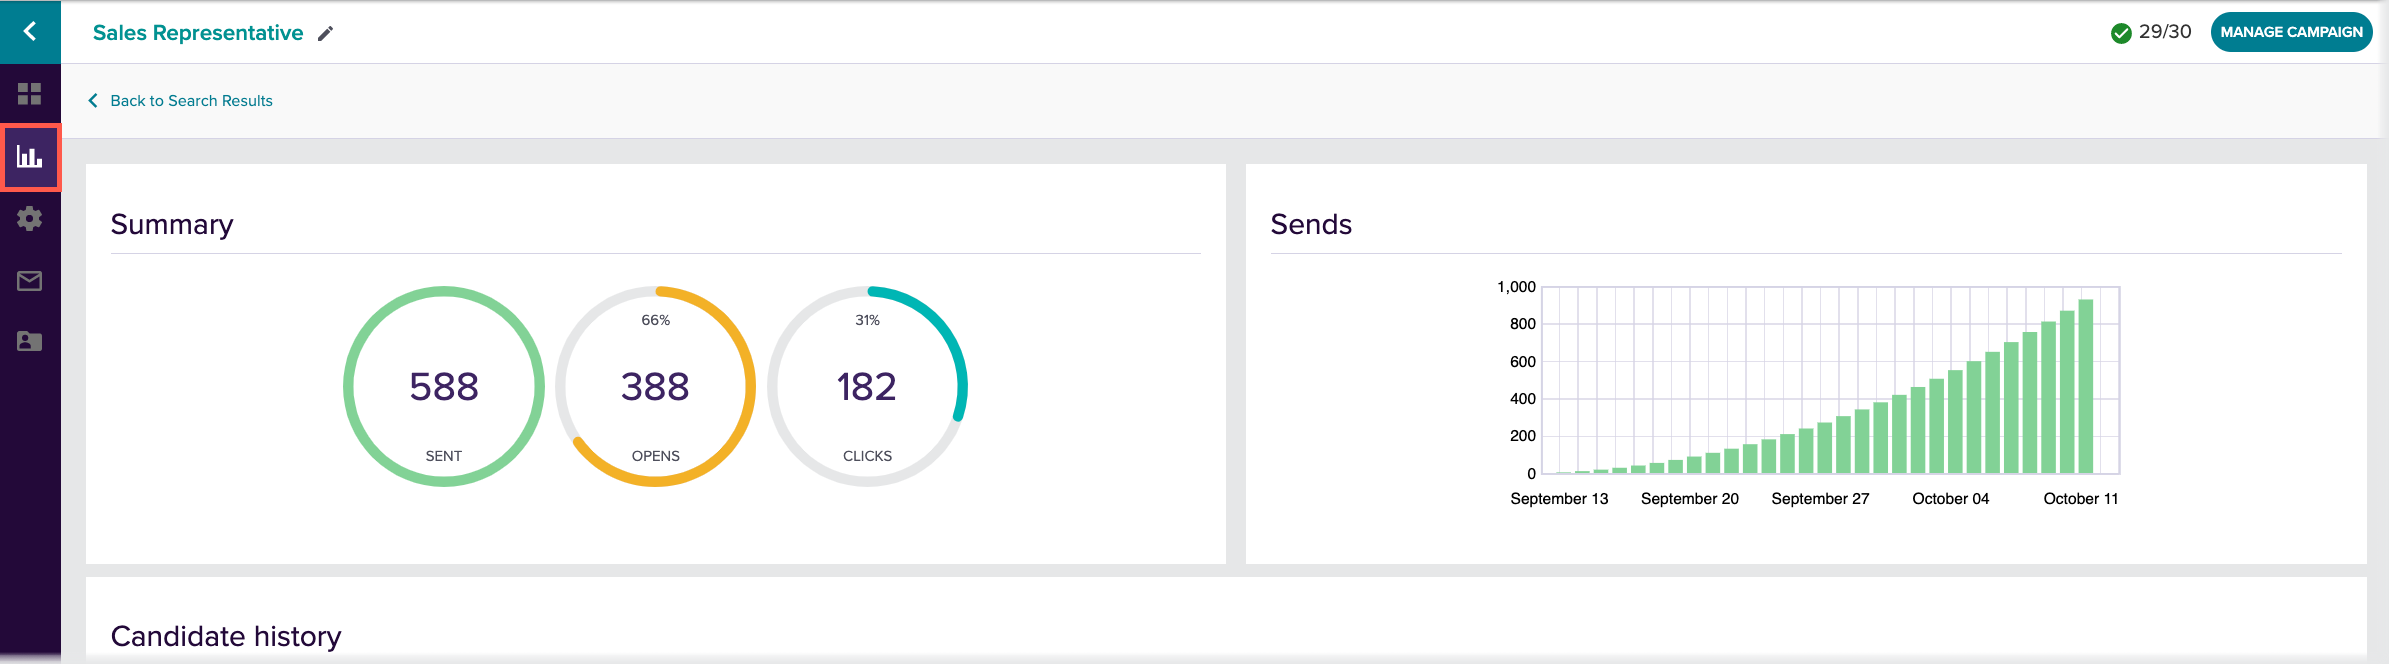Open settings via the gear sidebar icon
Screen dimensions: 2389x664
click(30, 219)
